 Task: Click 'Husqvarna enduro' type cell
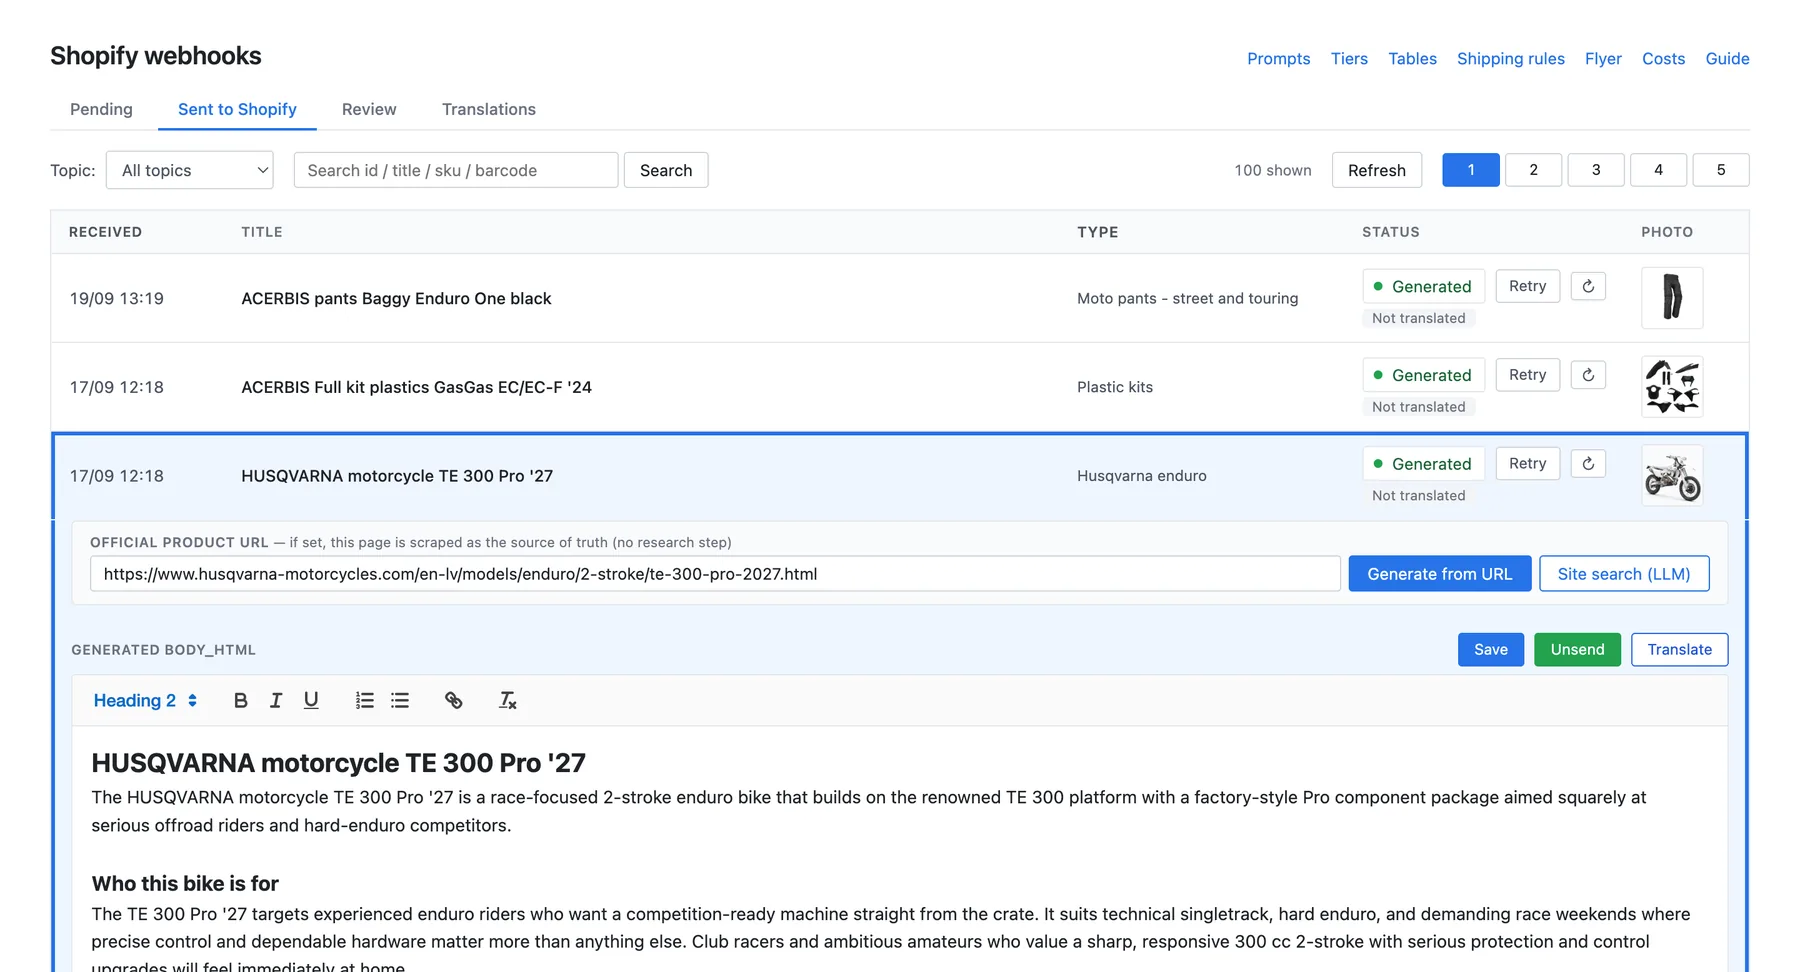pos(1141,476)
